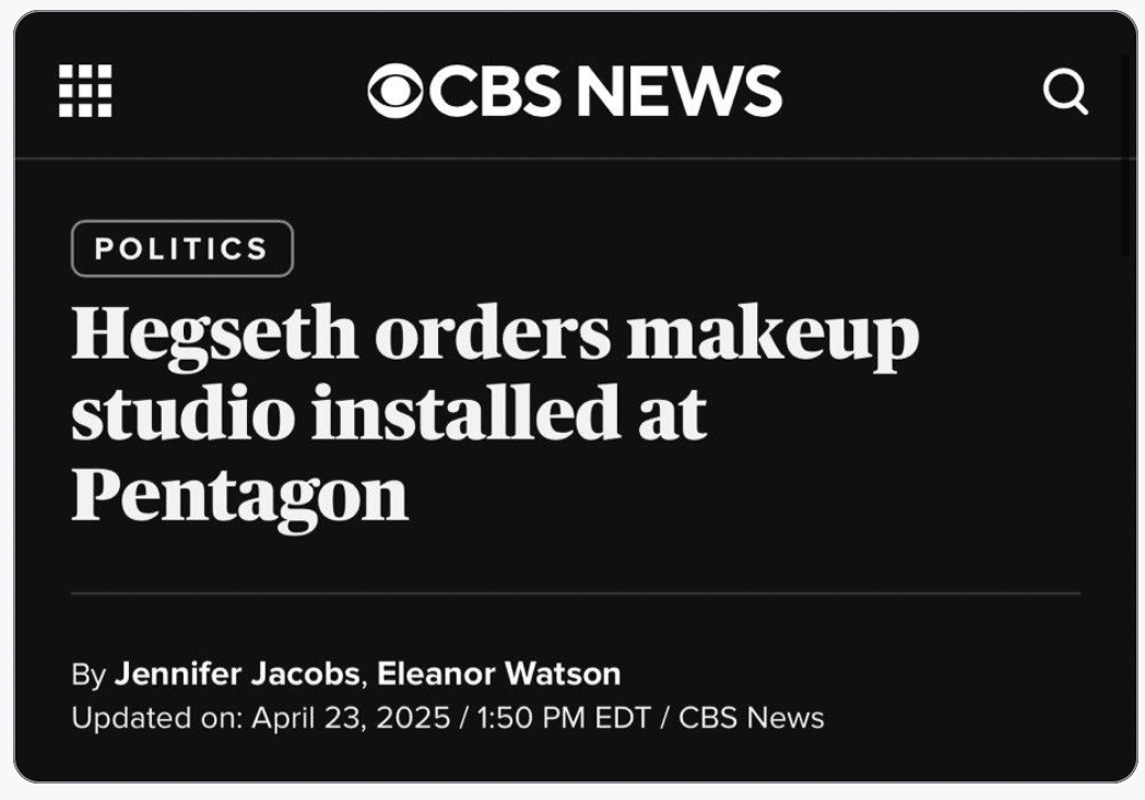This screenshot has width=1145, height=800.
Task: Click the NEWS word in header logo
Action: pos(680,91)
